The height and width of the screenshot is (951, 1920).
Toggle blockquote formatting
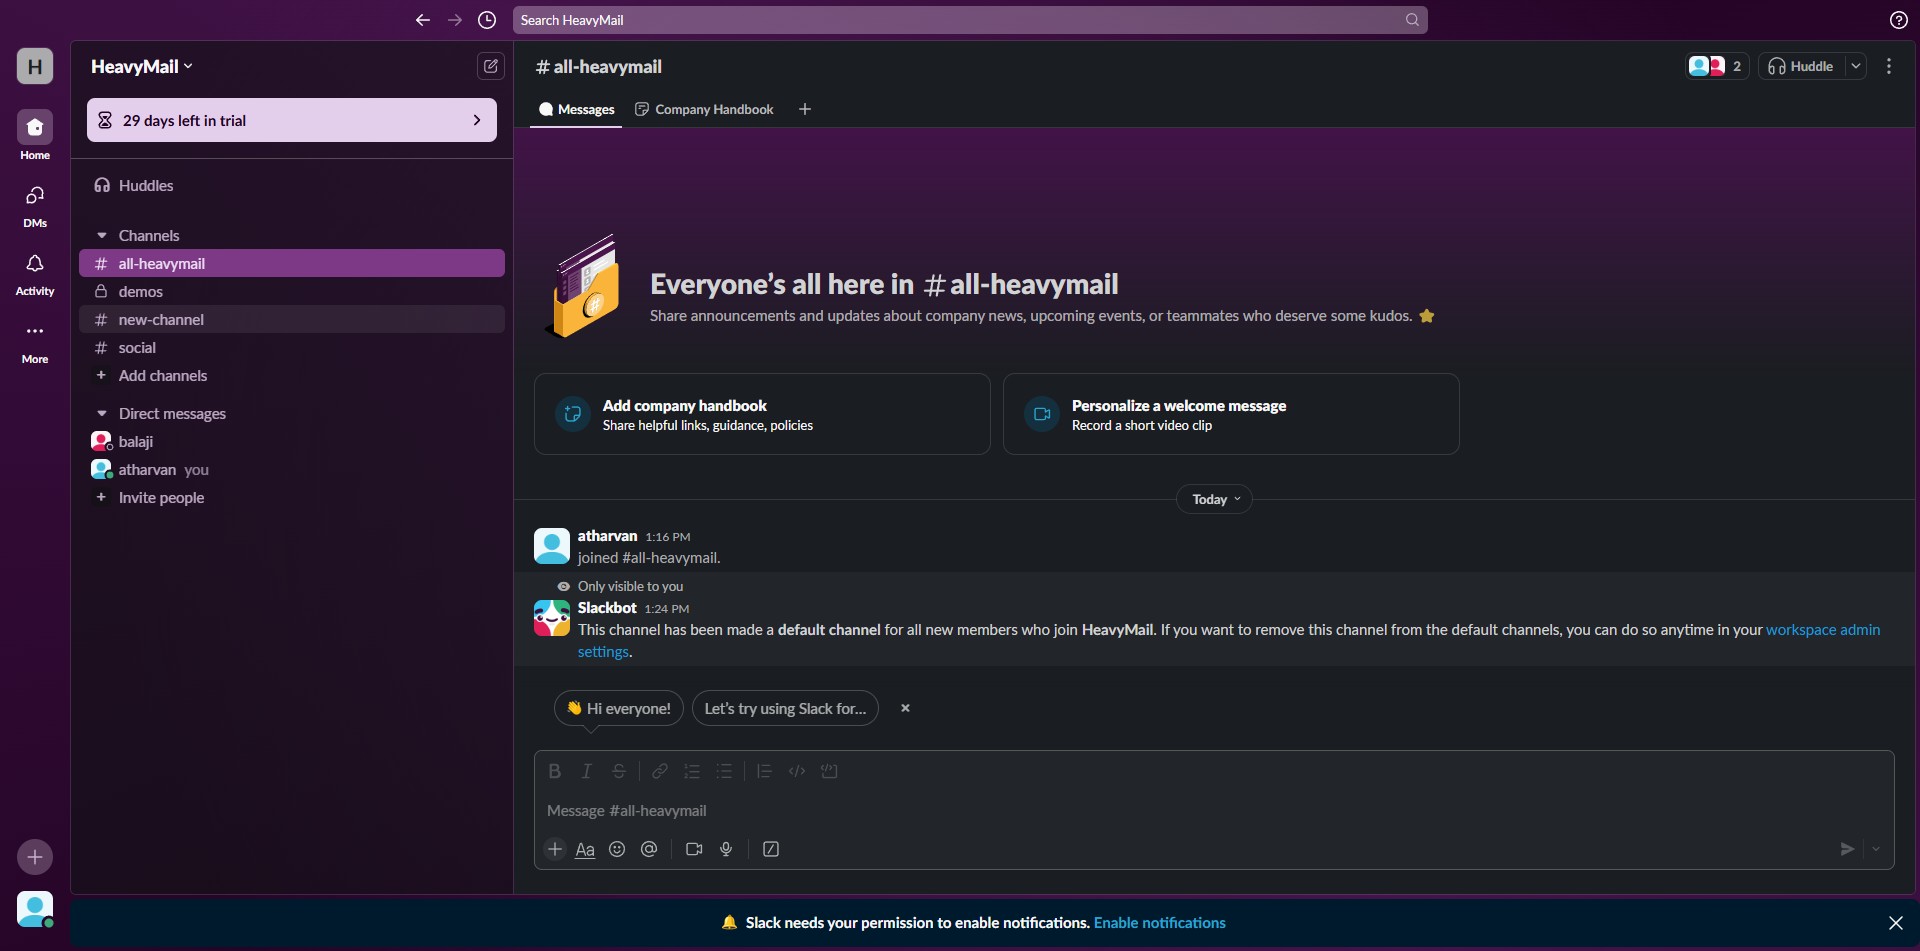764,771
